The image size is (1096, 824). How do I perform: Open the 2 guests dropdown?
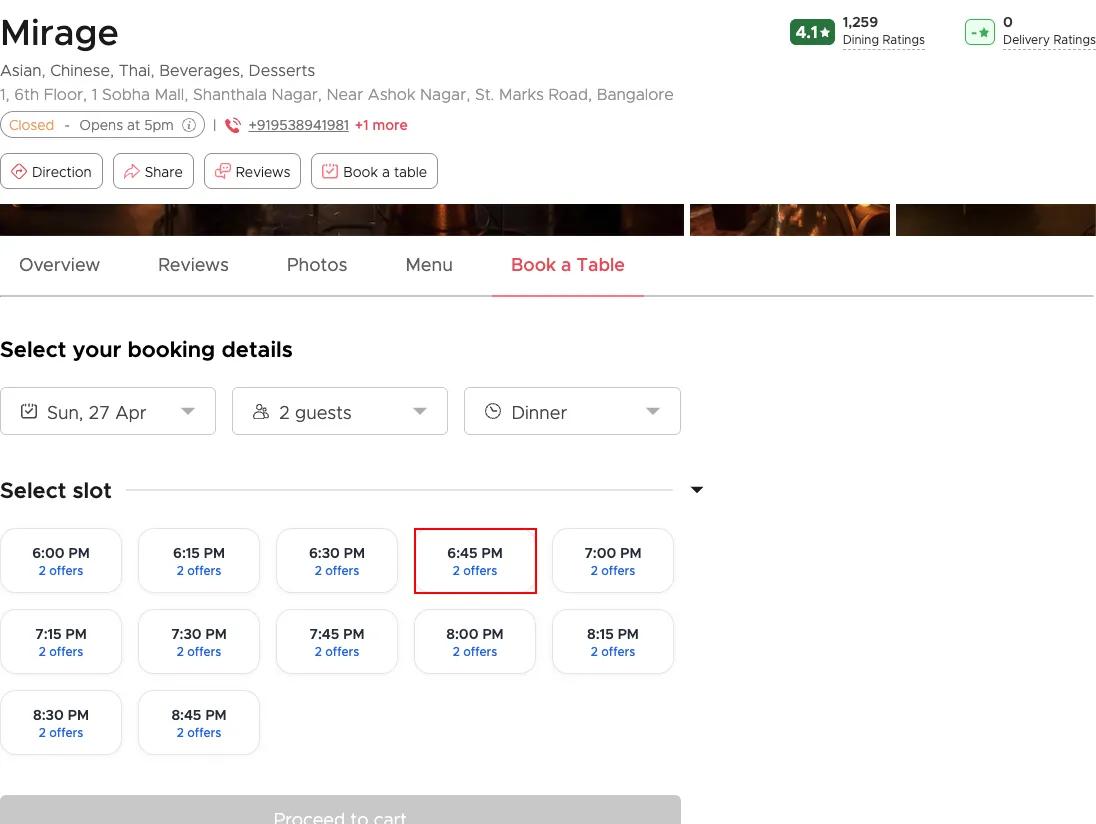point(340,412)
